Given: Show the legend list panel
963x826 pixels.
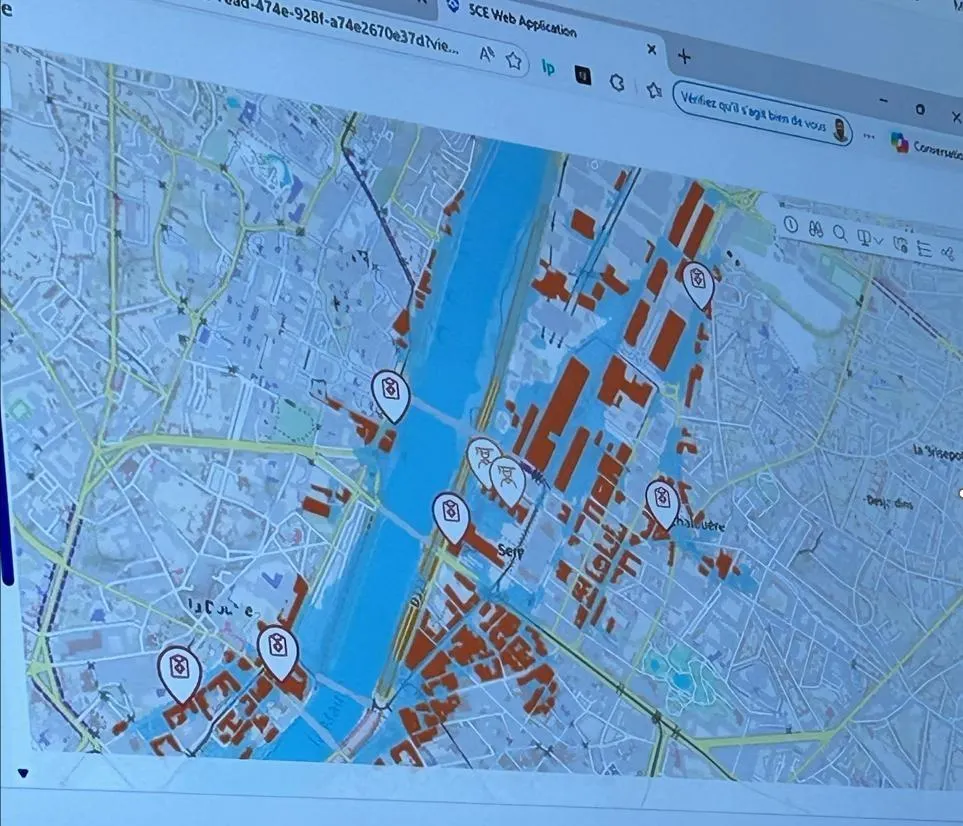Looking at the screenshot, I should click(923, 248).
